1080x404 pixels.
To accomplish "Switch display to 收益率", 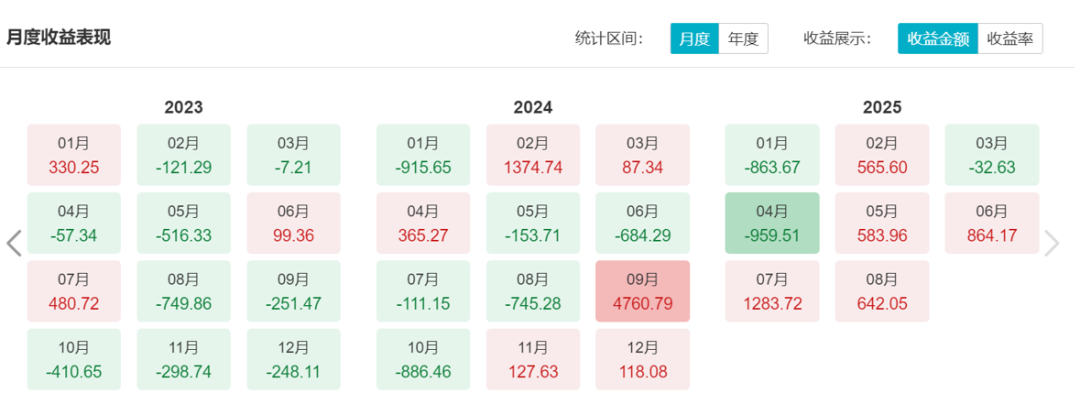I will (x=1009, y=39).
